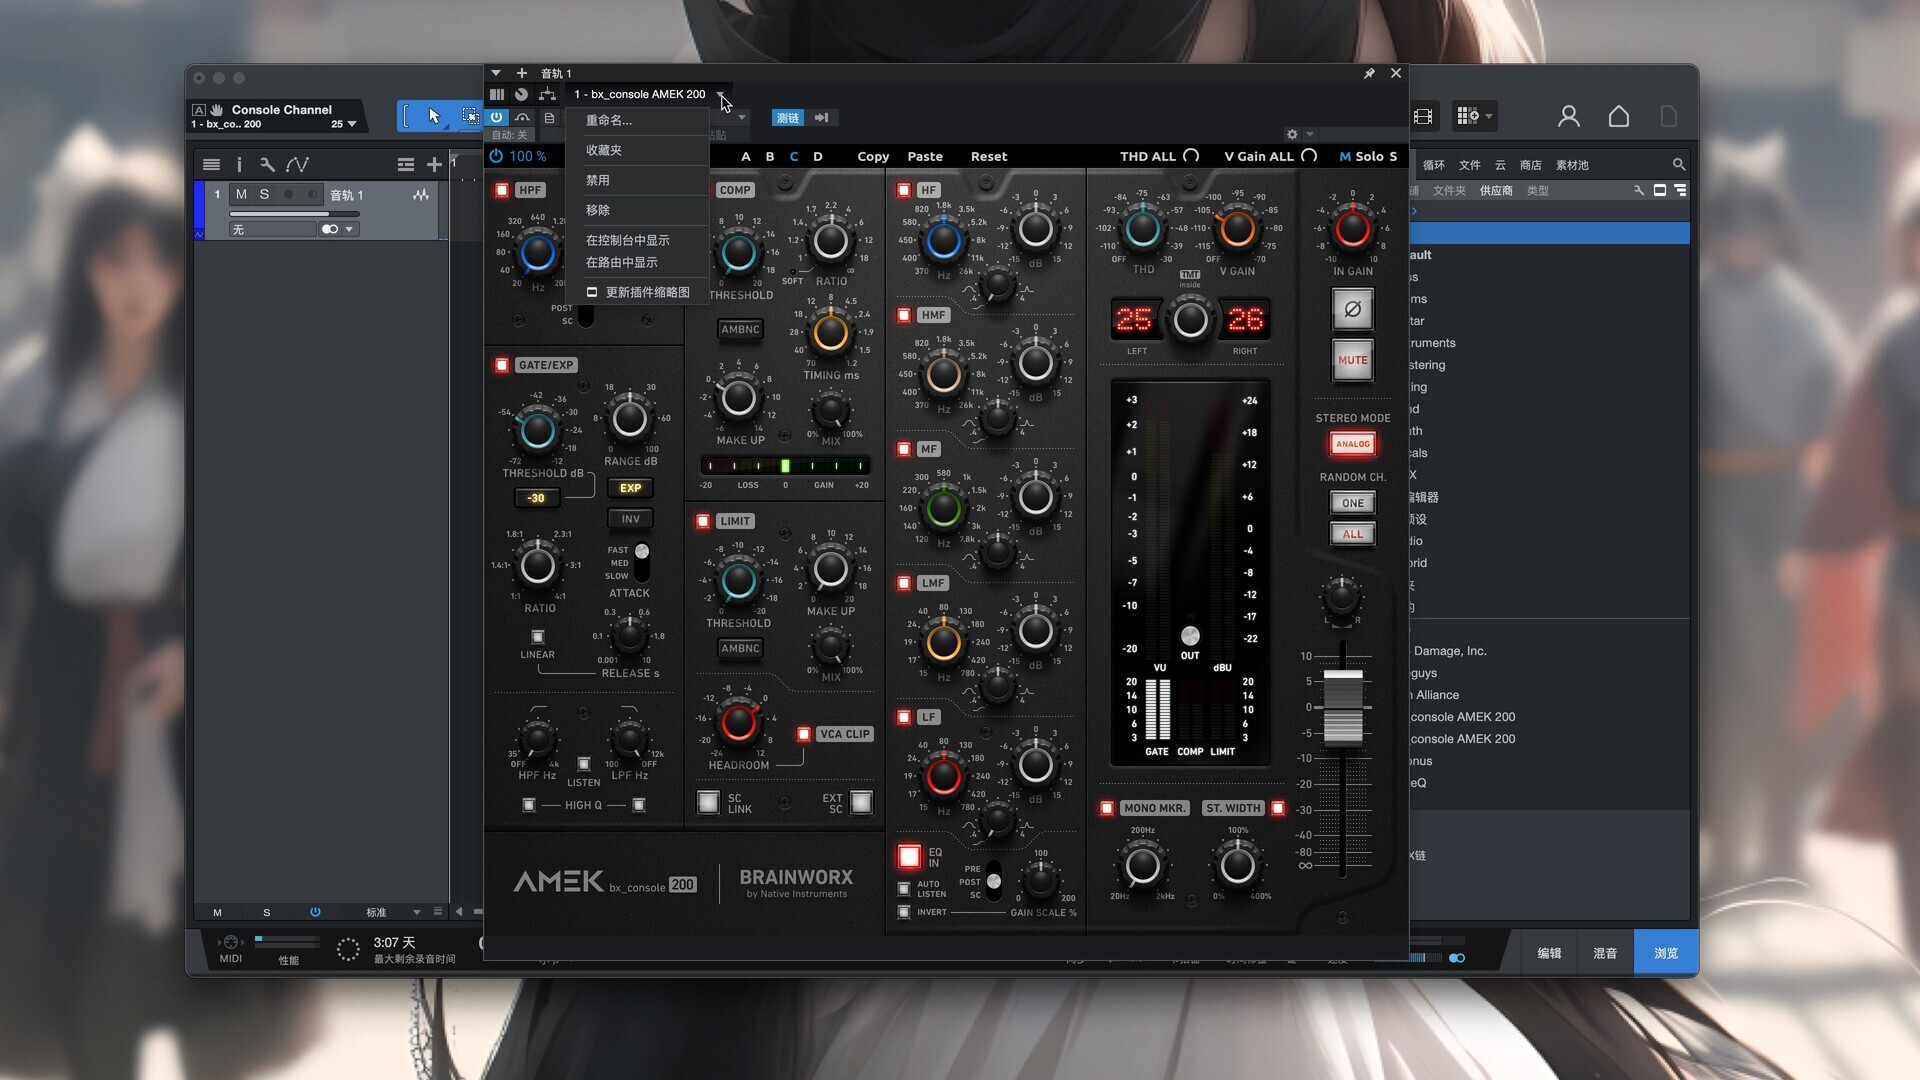This screenshot has height=1080, width=1920.
Task: Click the MUTE button under IN GAIN
Action: [x=1352, y=360]
